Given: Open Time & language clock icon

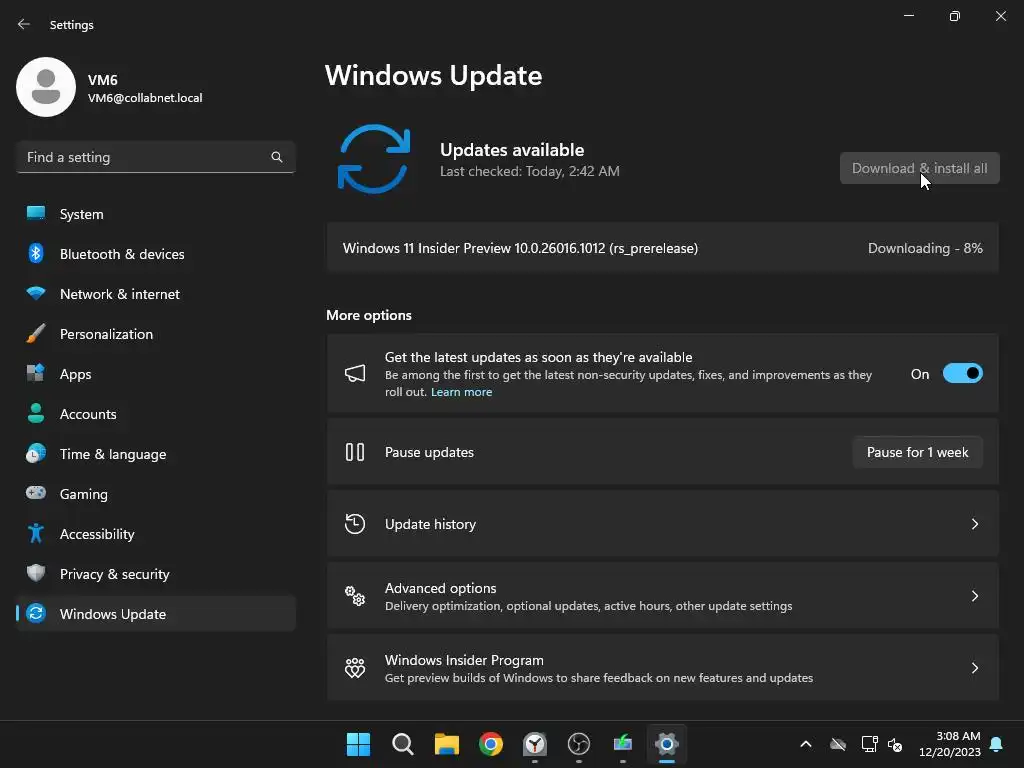Looking at the screenshot, I should click(x=36, y=453).
